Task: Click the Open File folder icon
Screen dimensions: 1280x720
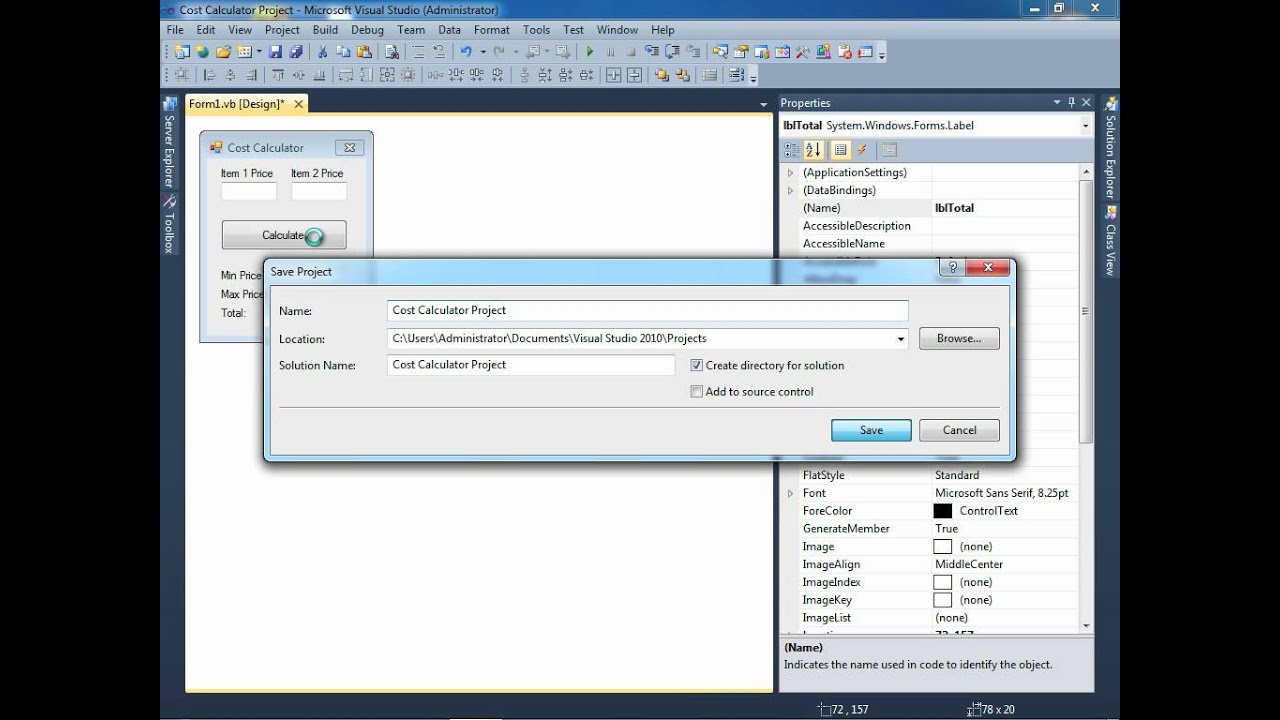Action: pyautogui.click(x=222, y=52)
